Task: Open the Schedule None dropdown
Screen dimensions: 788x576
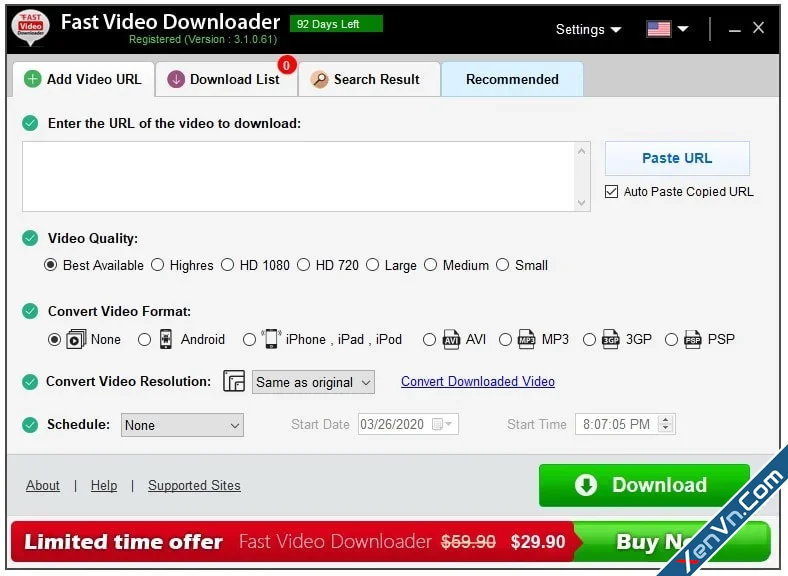Action: (182, 425)
